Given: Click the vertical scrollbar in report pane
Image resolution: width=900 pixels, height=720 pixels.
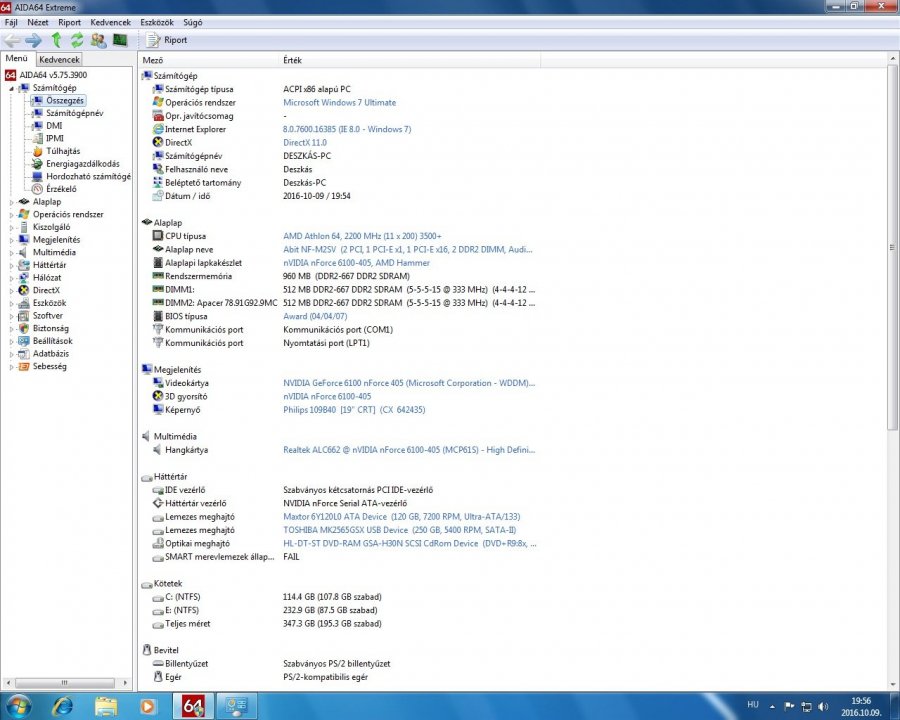Looking at the screenshot, I should point(893,247).
